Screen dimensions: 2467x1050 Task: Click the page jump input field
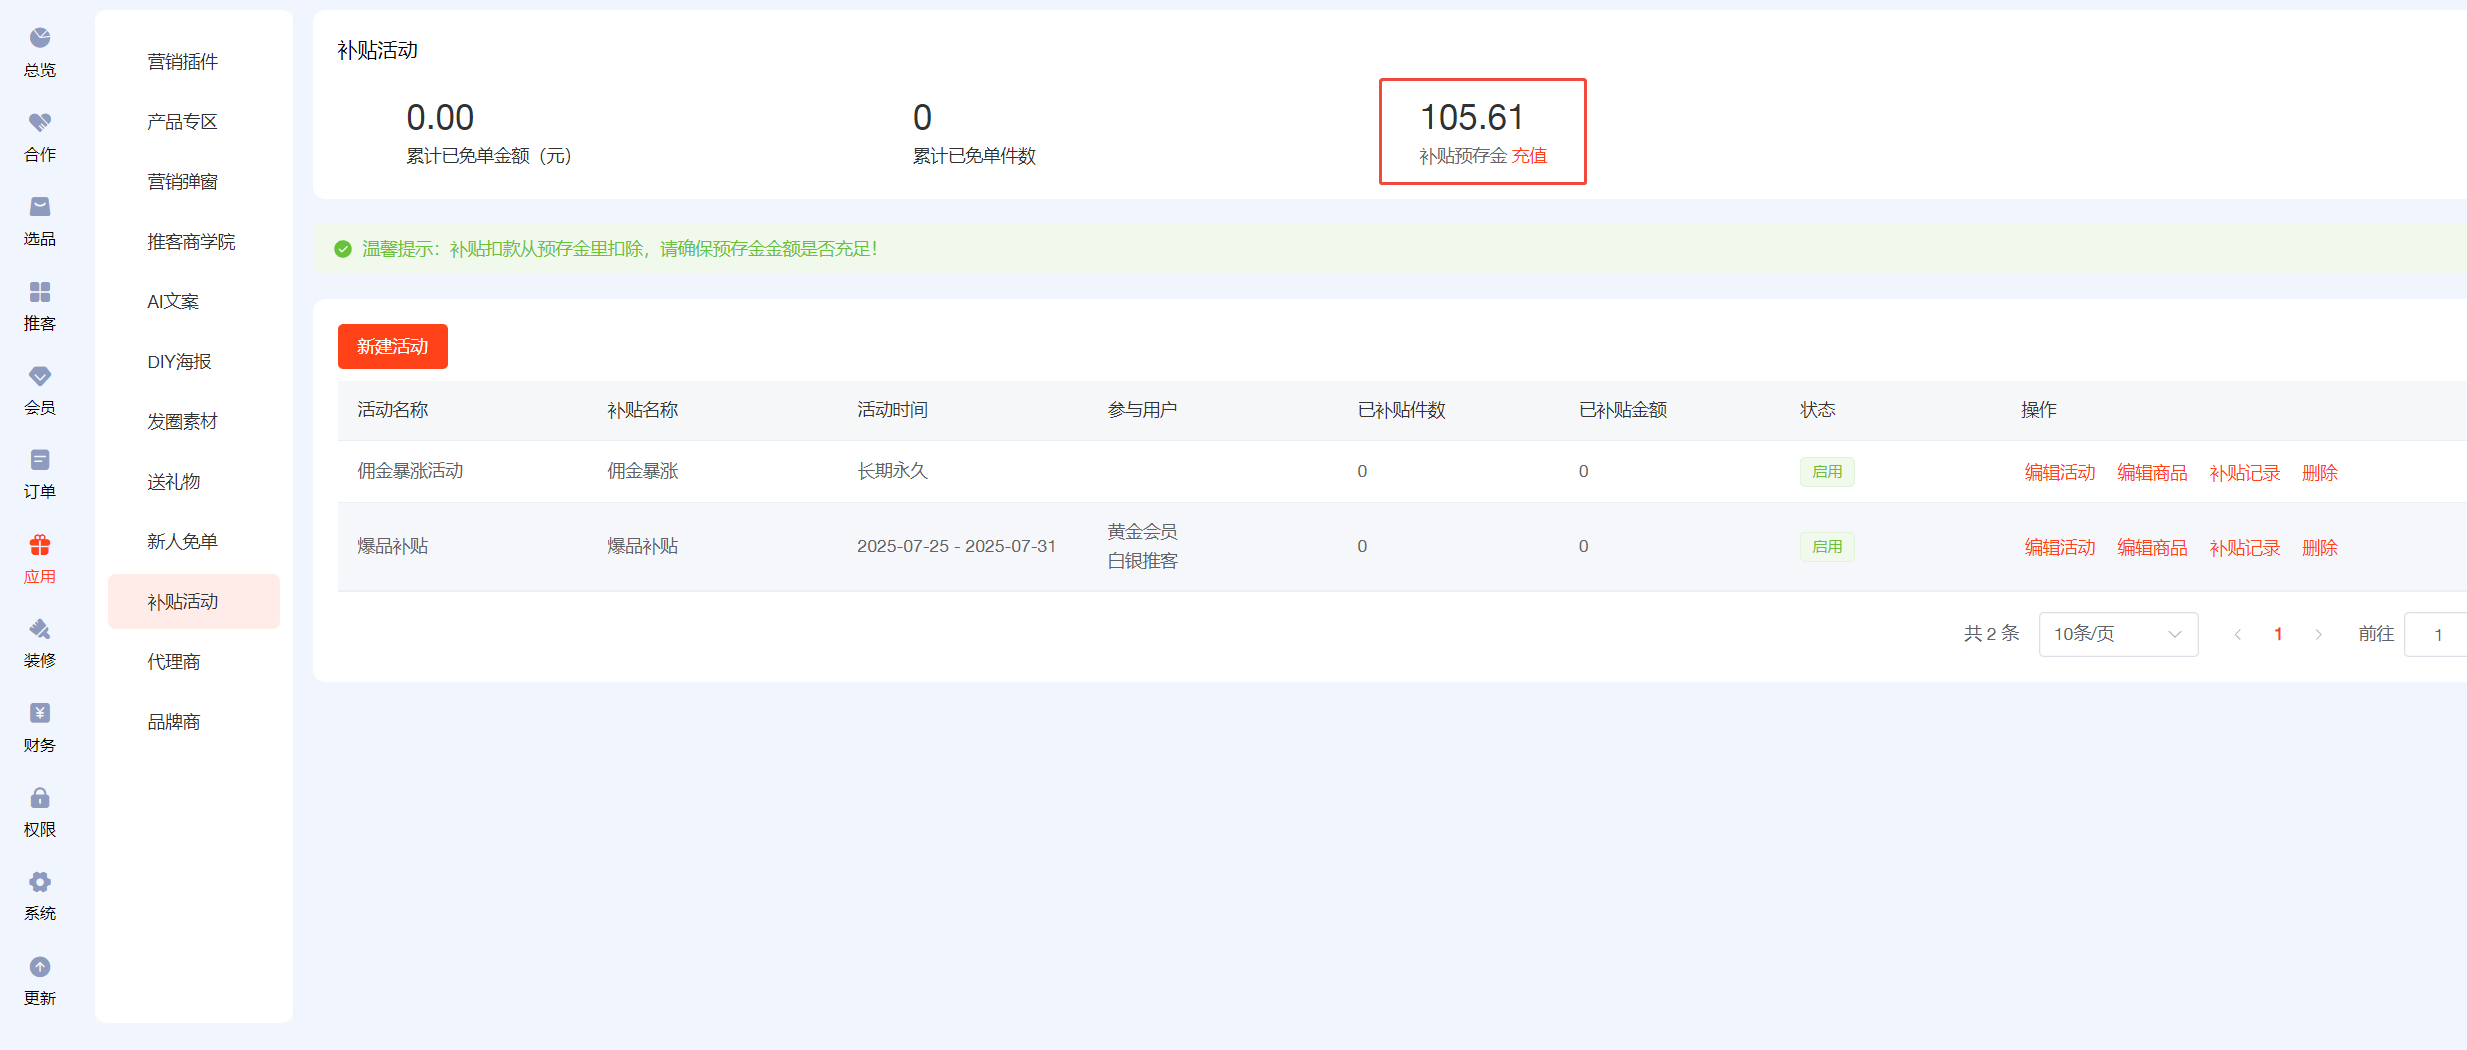2436,634
